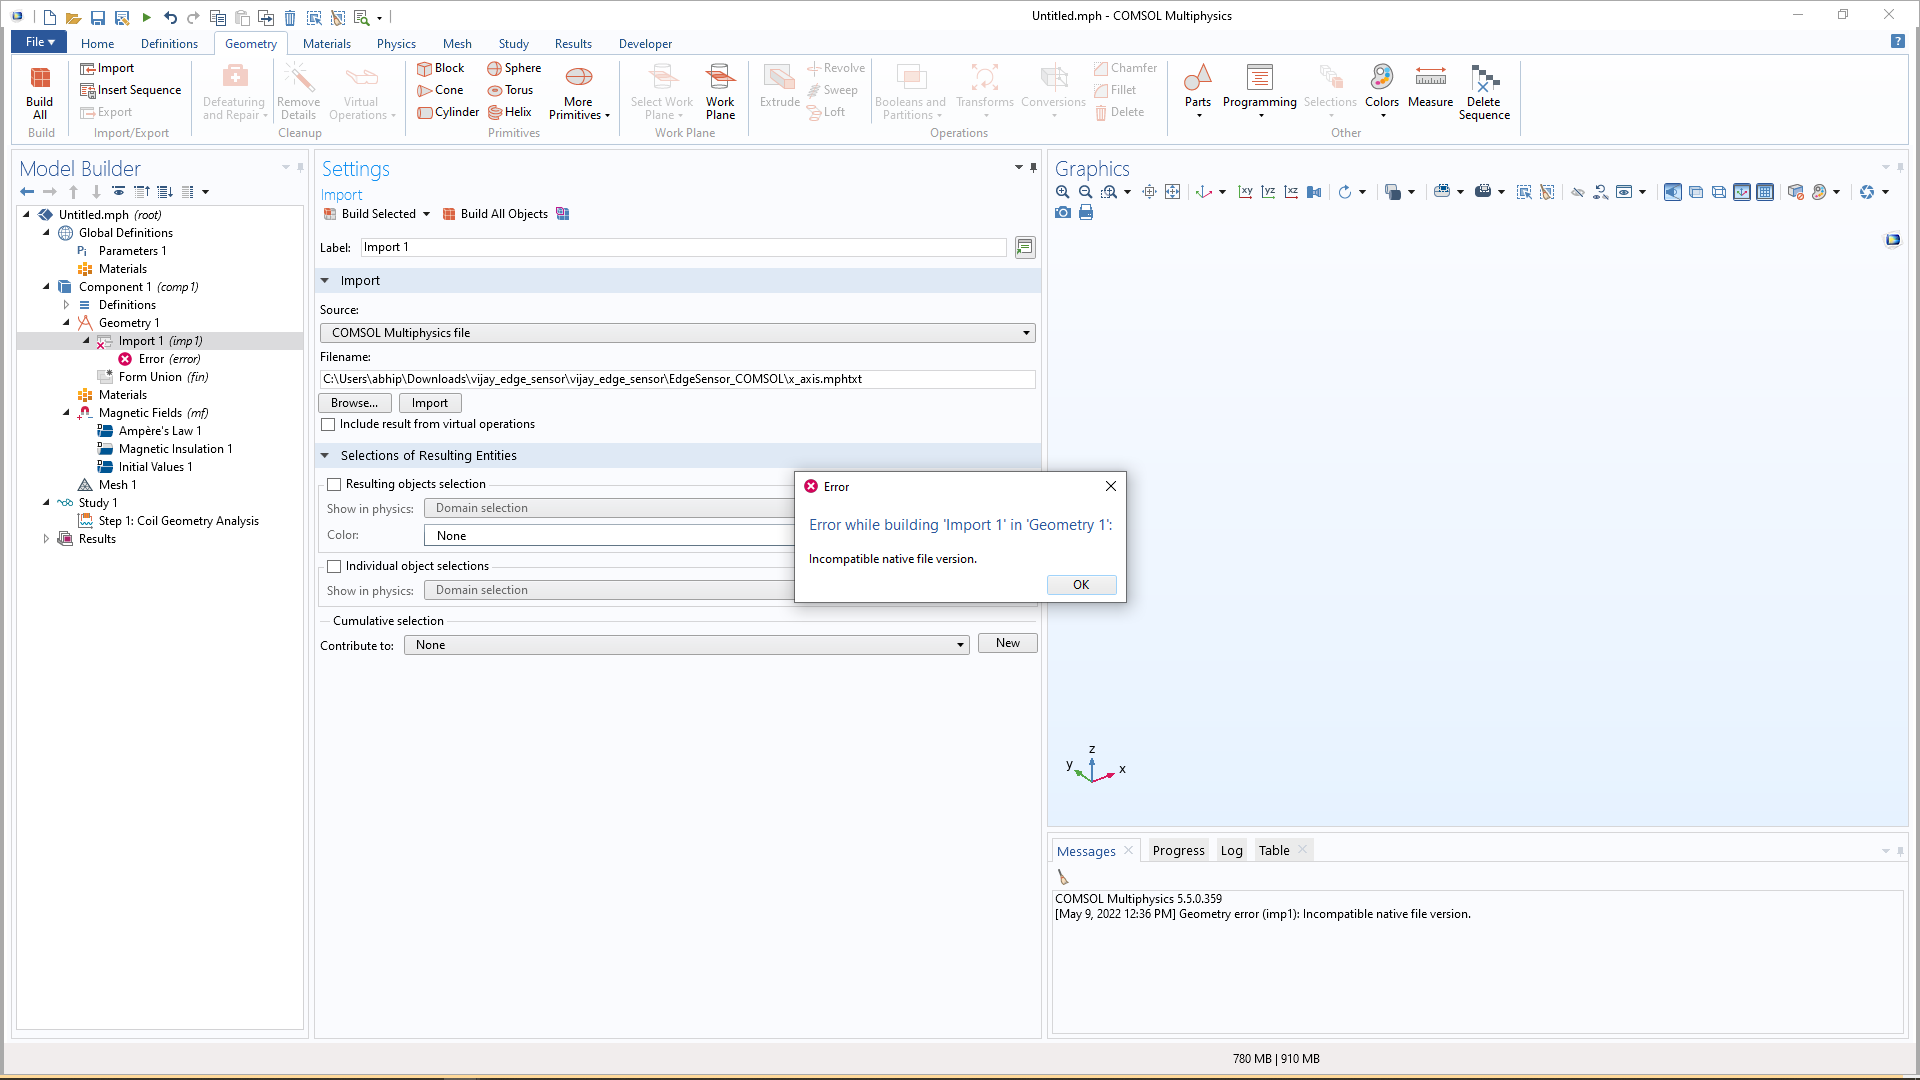Open the Contribute to dropdown
1920x1080 pixels.
point(686,645)
